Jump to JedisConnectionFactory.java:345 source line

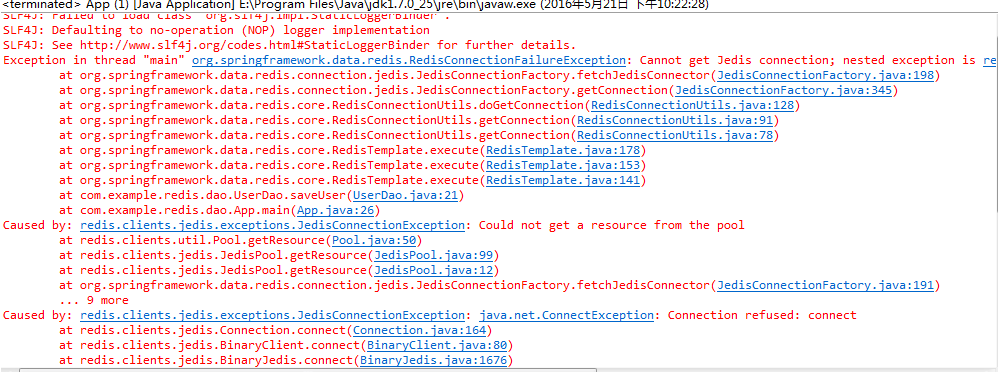click(x=786, y=90)
